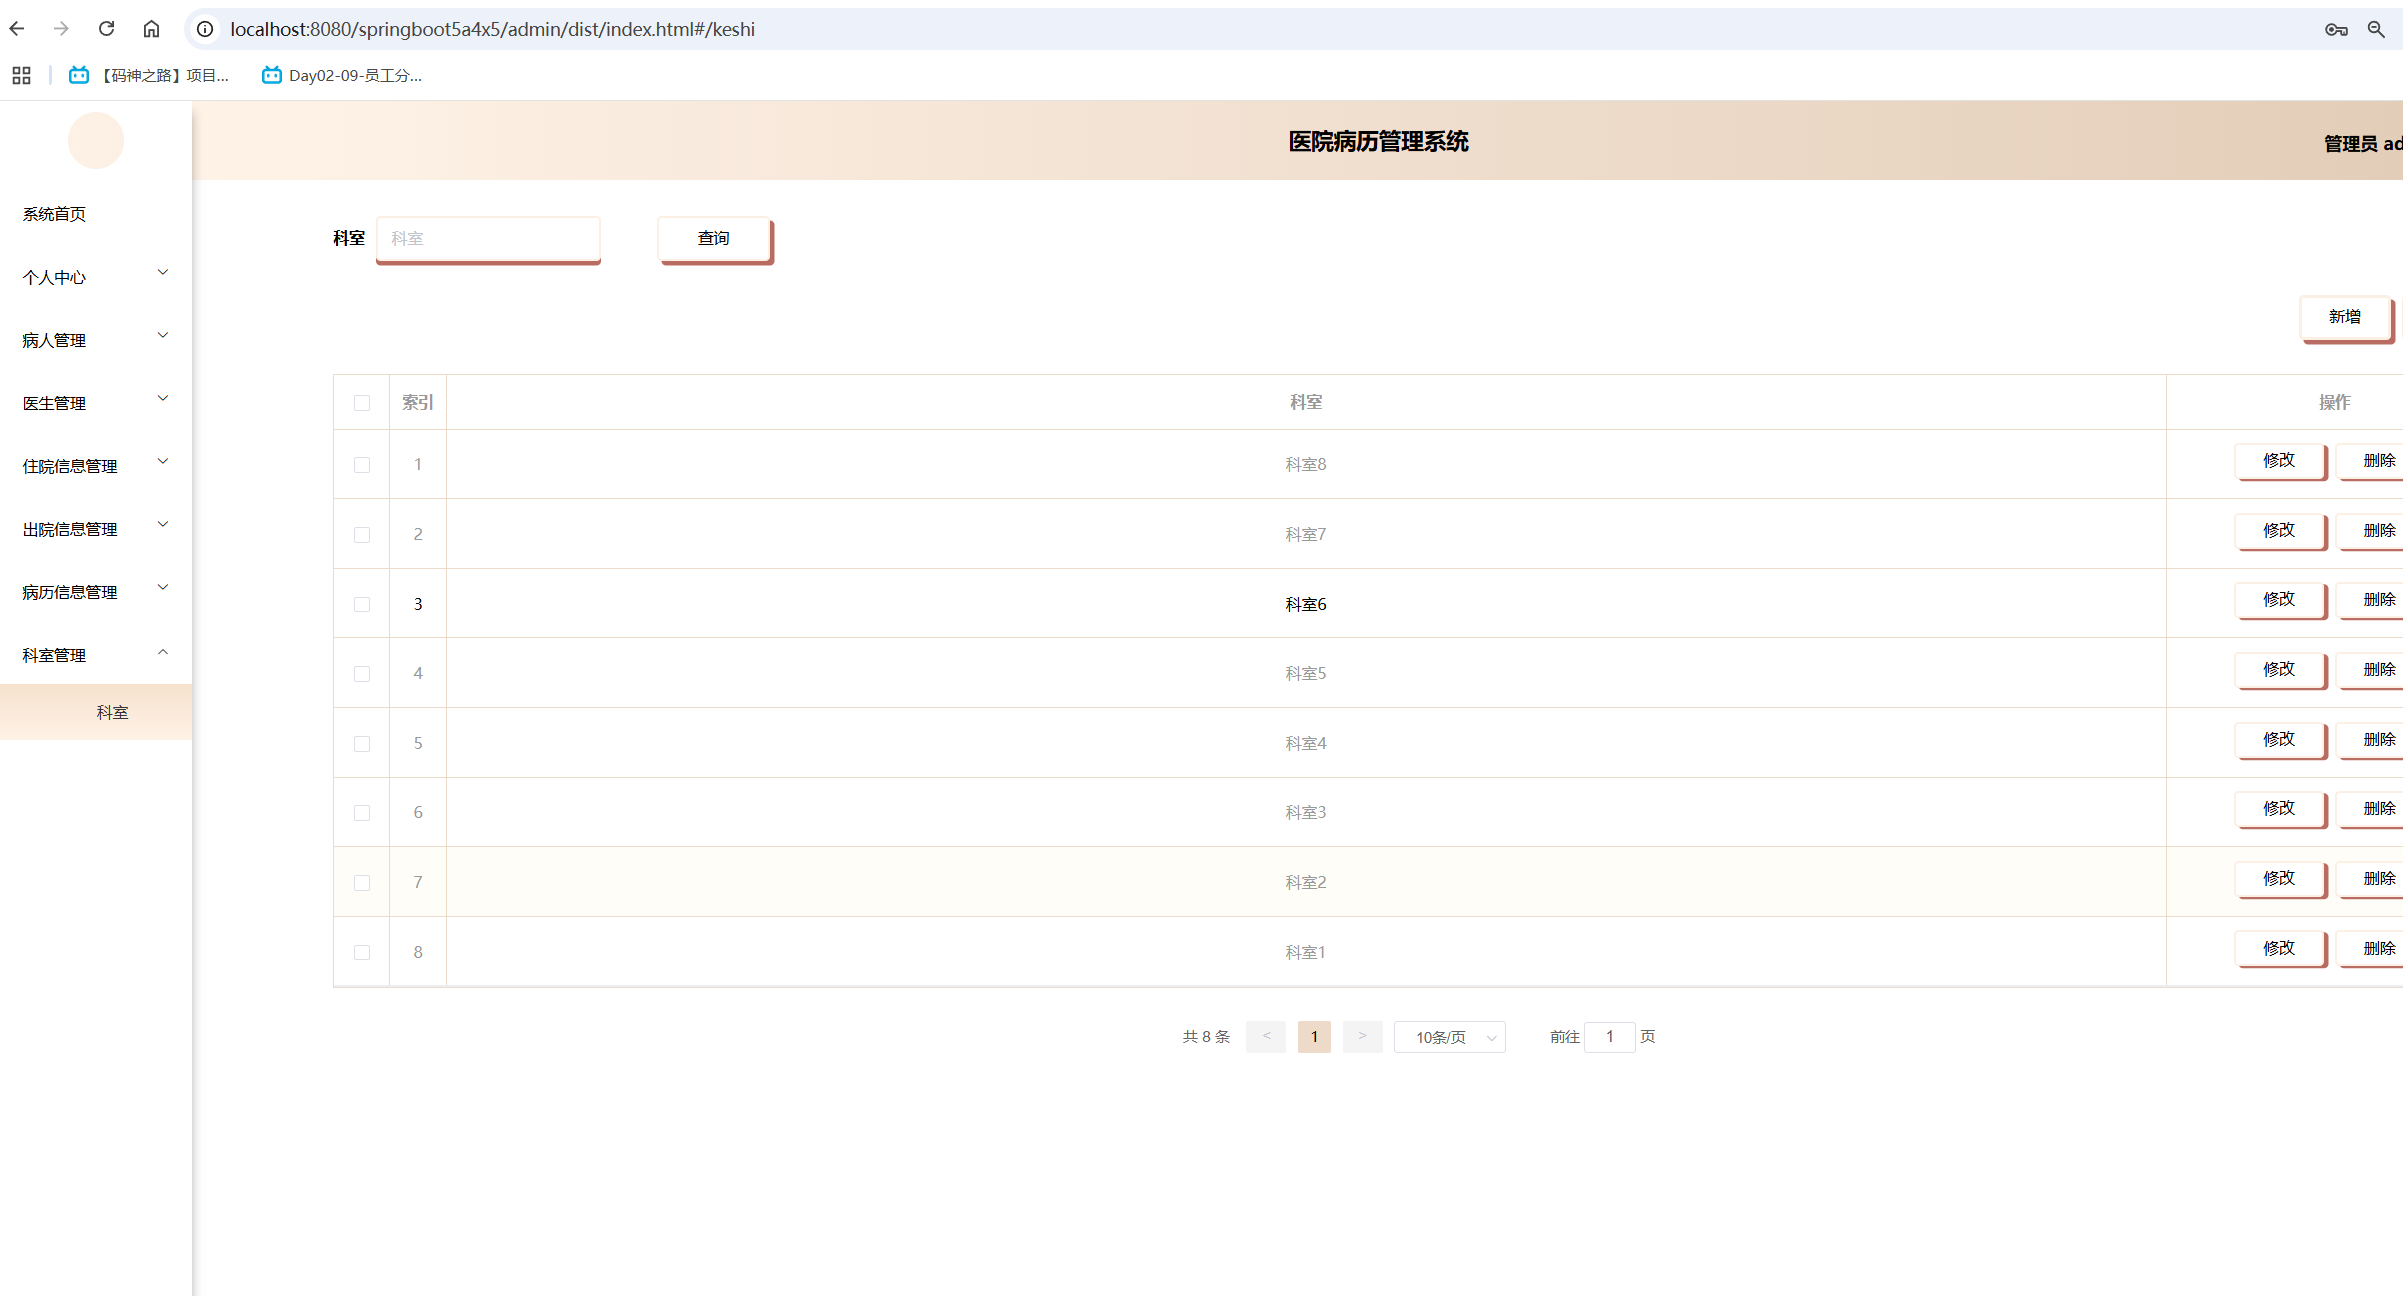Screen dimensions: 2403x1296
Task: Check the checkbox for 科室3 row
Action: pos(362,813)
